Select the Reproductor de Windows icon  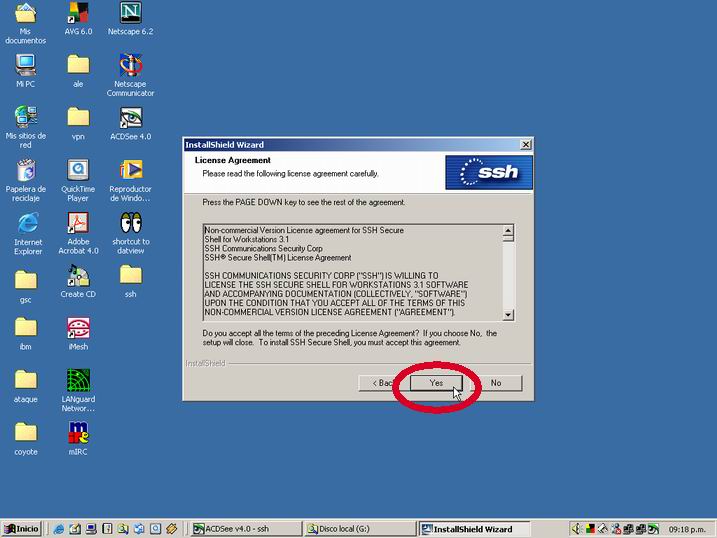[130, 181]
